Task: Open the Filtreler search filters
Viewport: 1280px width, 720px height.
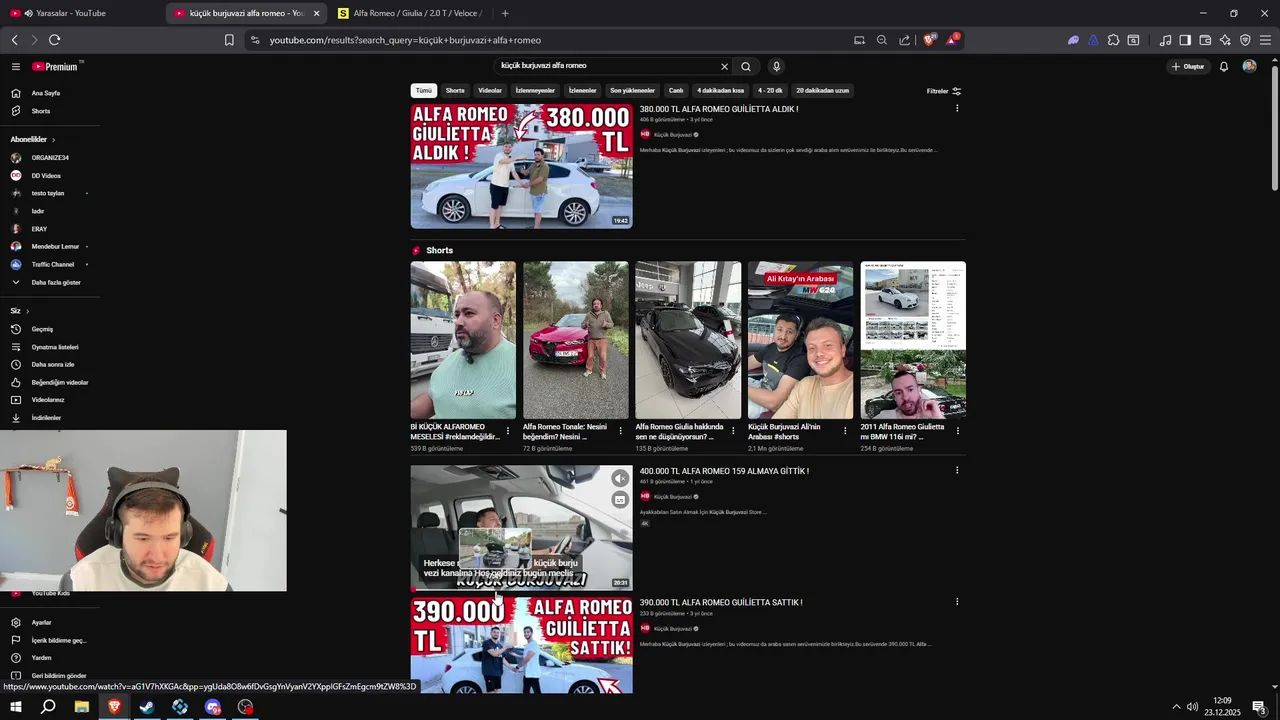Action: point(944,91)
